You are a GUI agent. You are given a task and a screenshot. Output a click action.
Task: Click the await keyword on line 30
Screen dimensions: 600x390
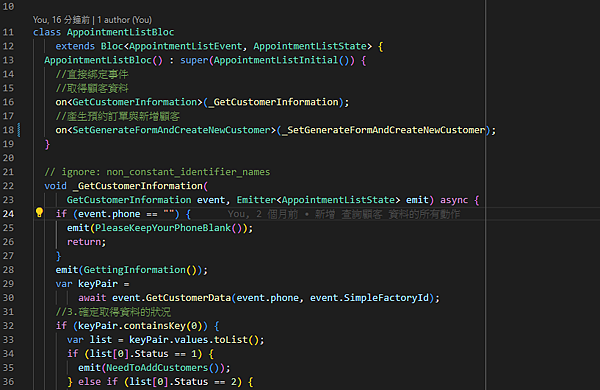pos(92,298)
